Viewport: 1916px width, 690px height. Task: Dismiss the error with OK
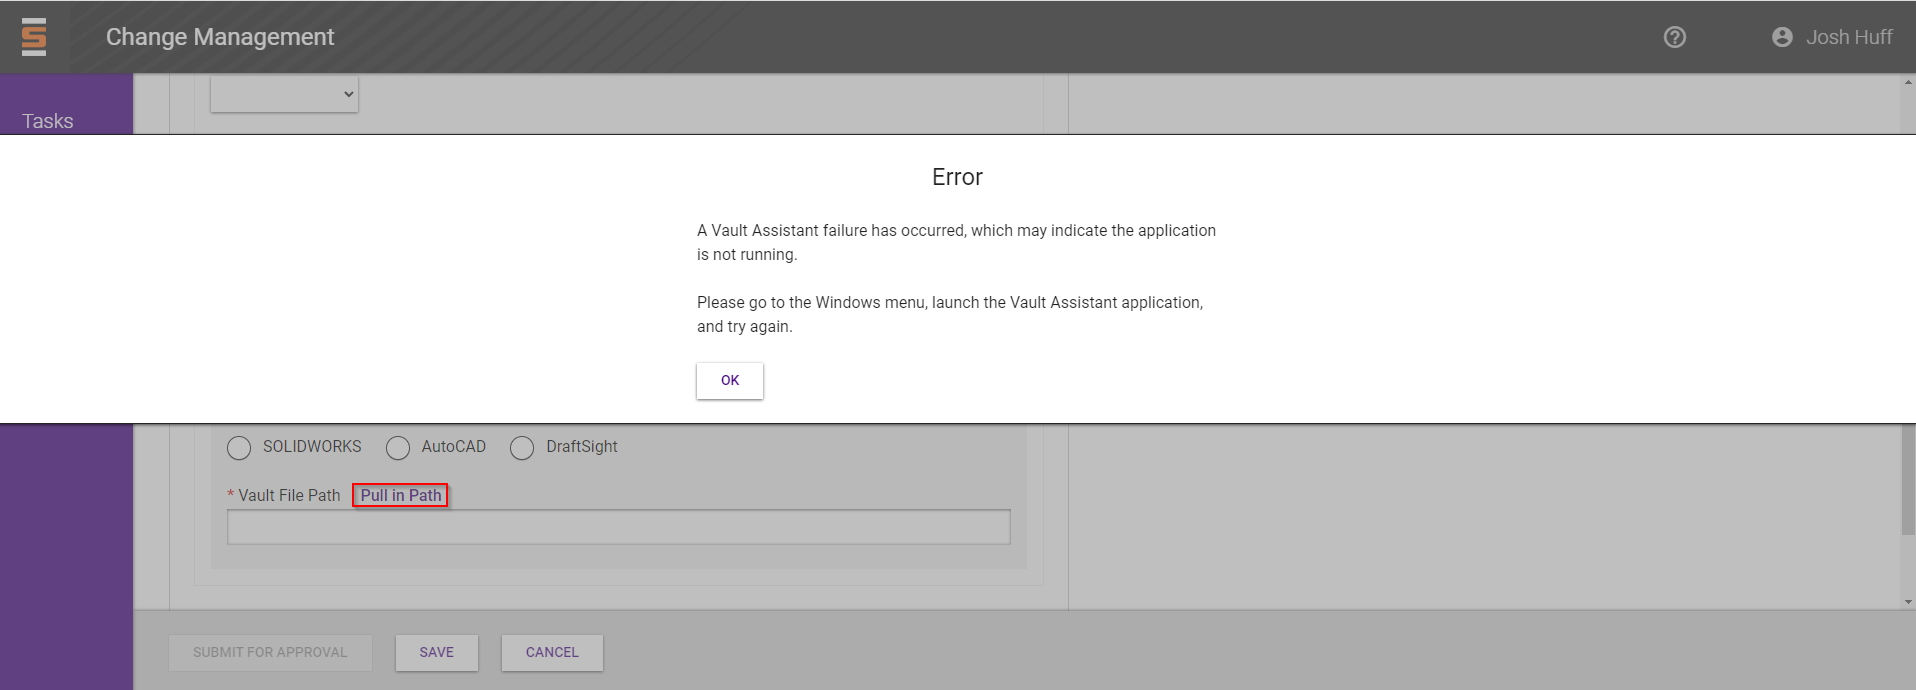pyautogui.click(x=729, y=380)
